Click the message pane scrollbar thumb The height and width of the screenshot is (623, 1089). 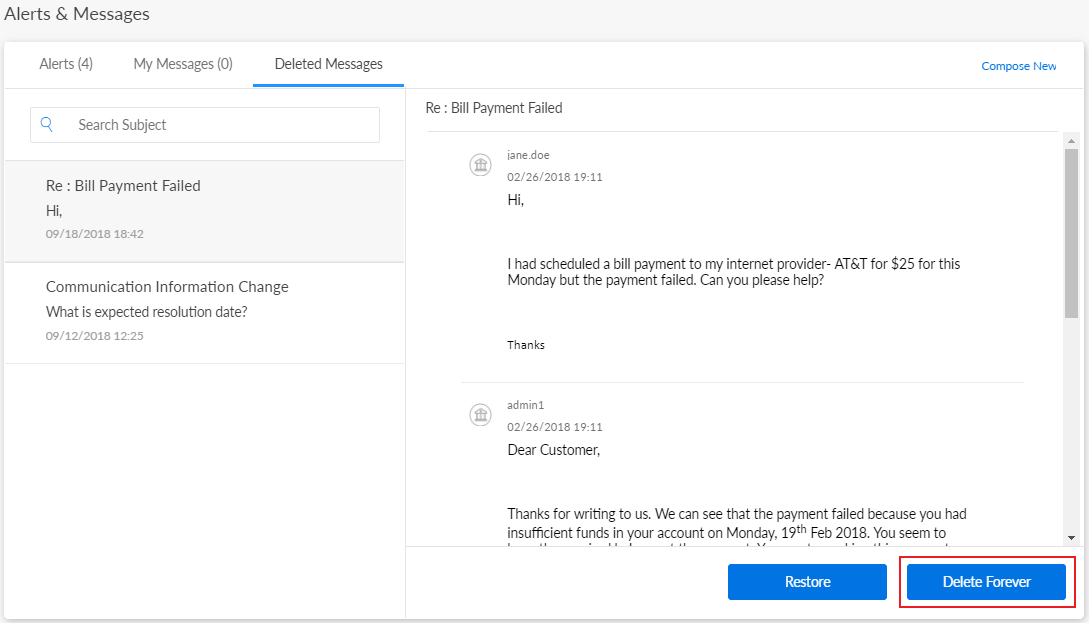tap(1071, 232)
